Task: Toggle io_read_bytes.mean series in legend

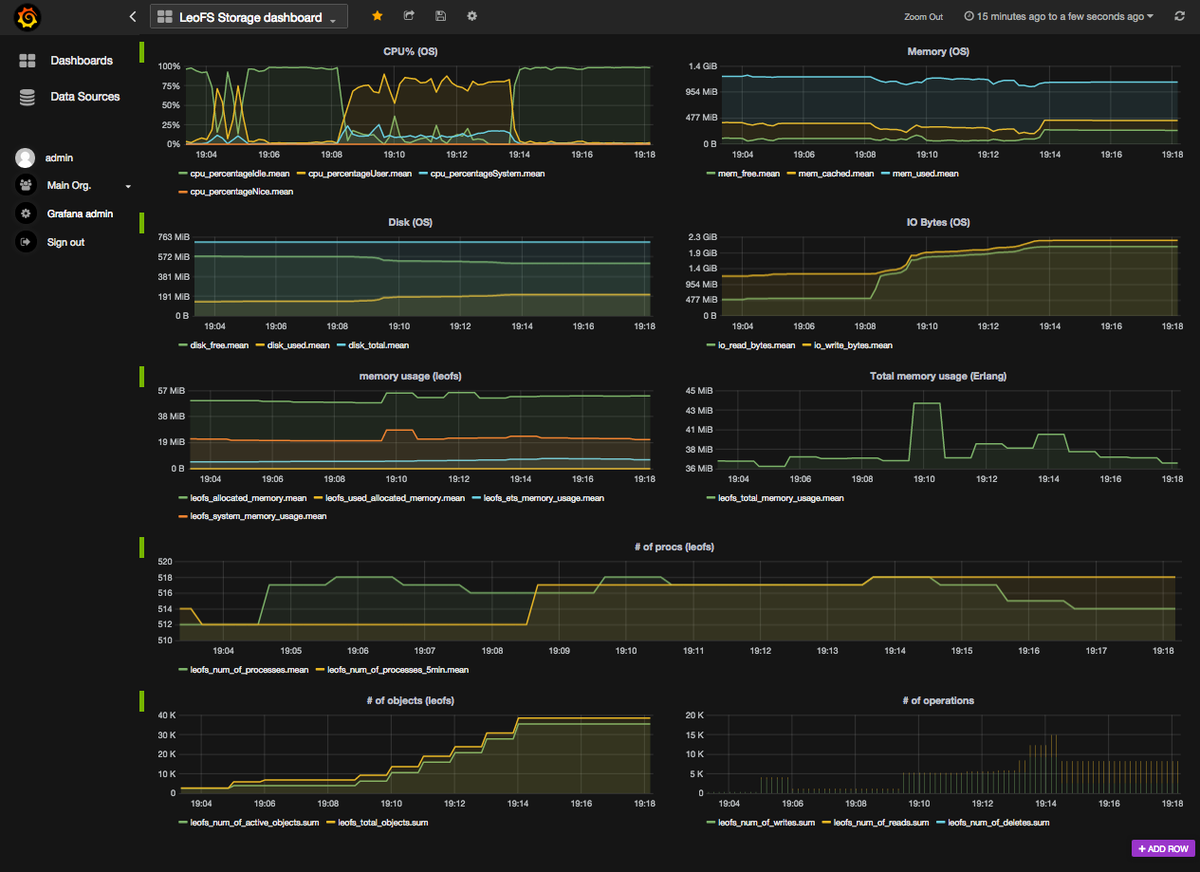Action: [750, 345]
